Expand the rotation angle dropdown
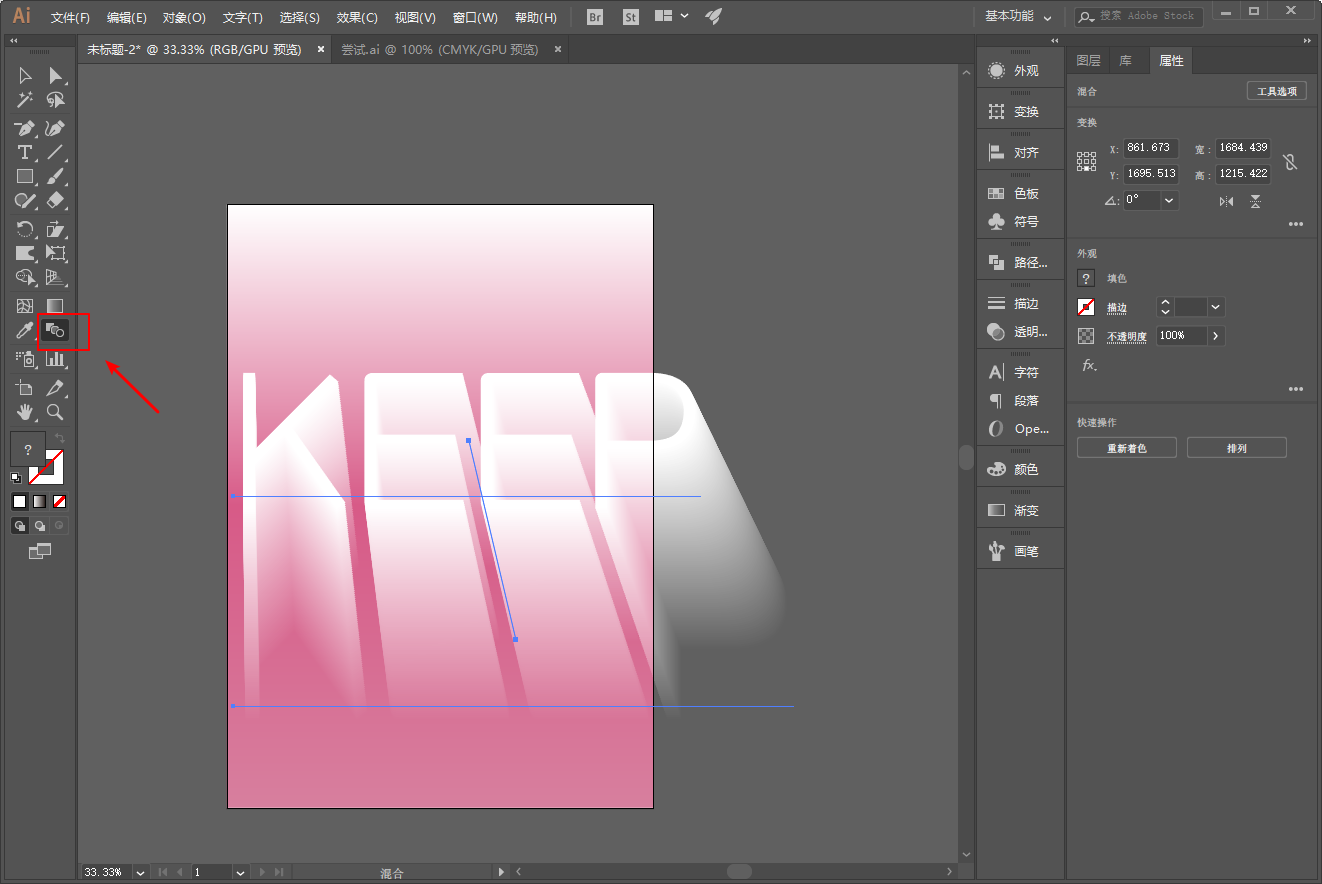 (x=1169, y=200)
